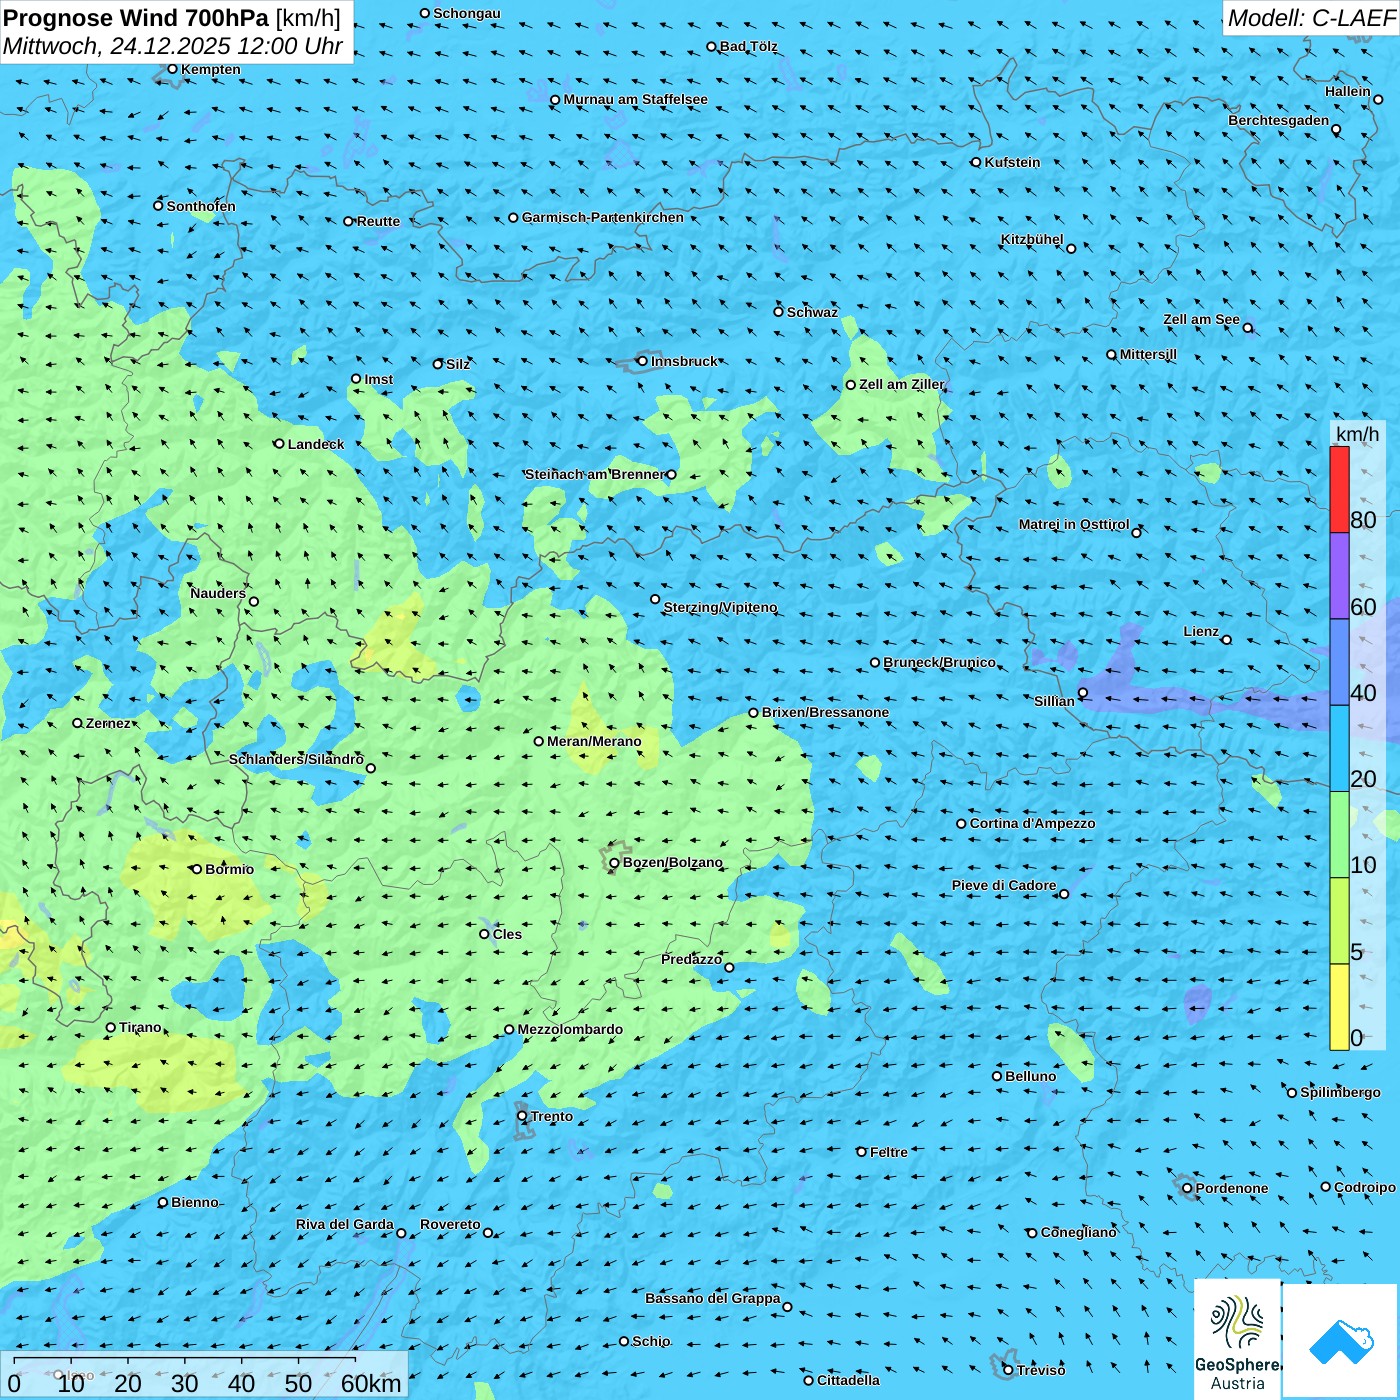Click the Treviso city marker

[1008, 1369]
